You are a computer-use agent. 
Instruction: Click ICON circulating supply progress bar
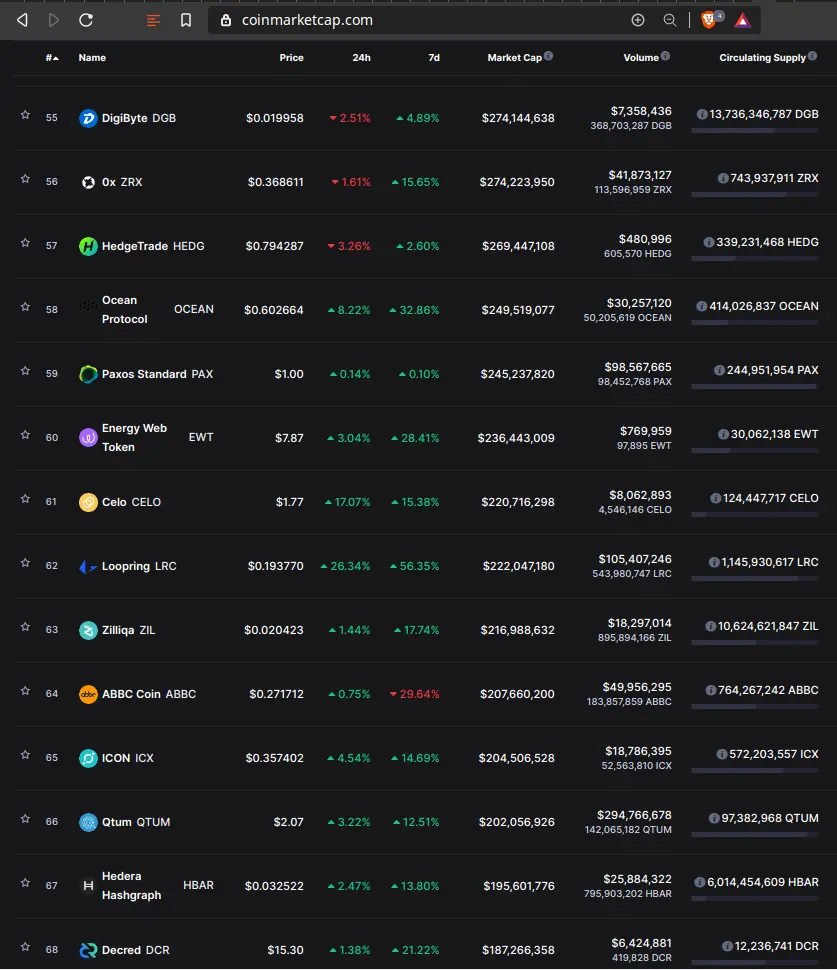click(755, 770)
